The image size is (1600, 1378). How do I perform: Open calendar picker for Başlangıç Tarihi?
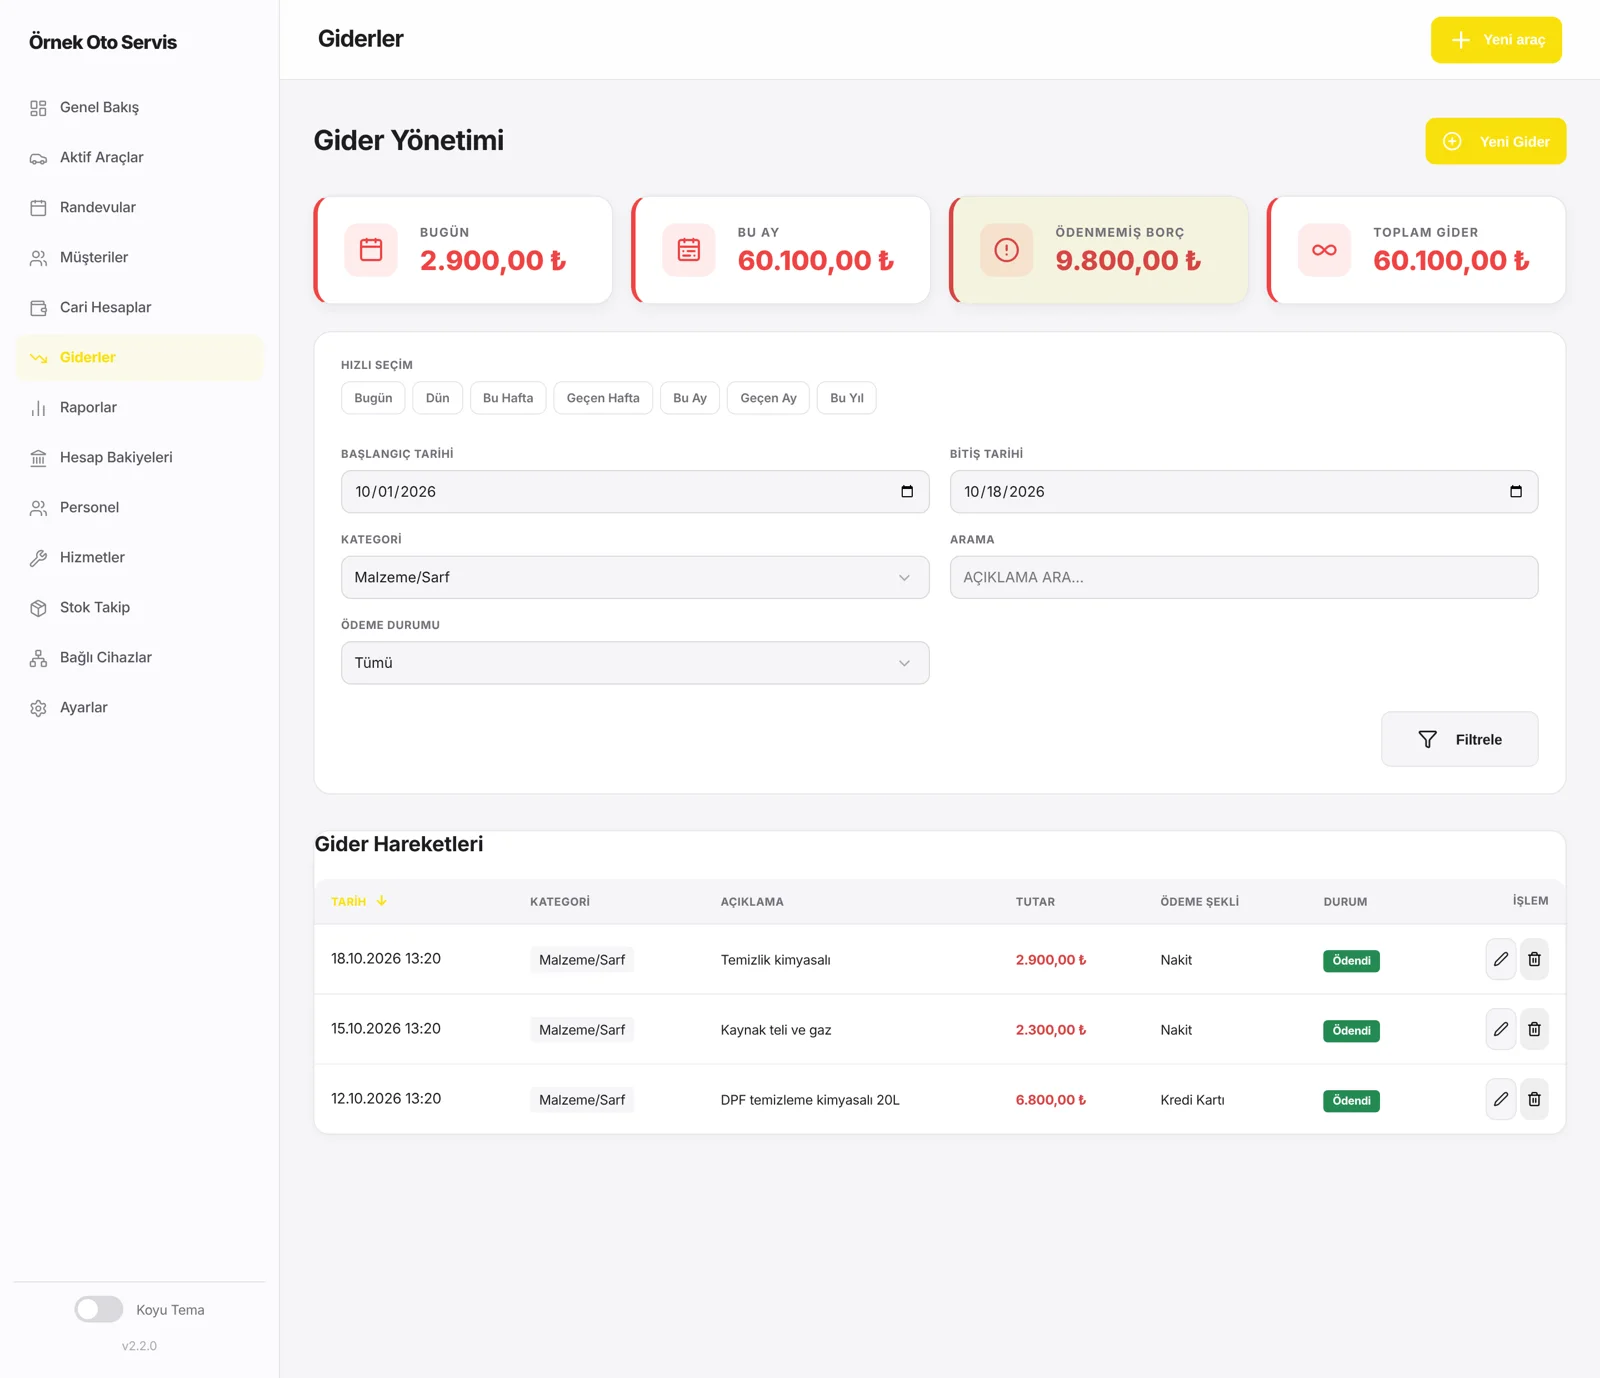[x=907, y=492]
